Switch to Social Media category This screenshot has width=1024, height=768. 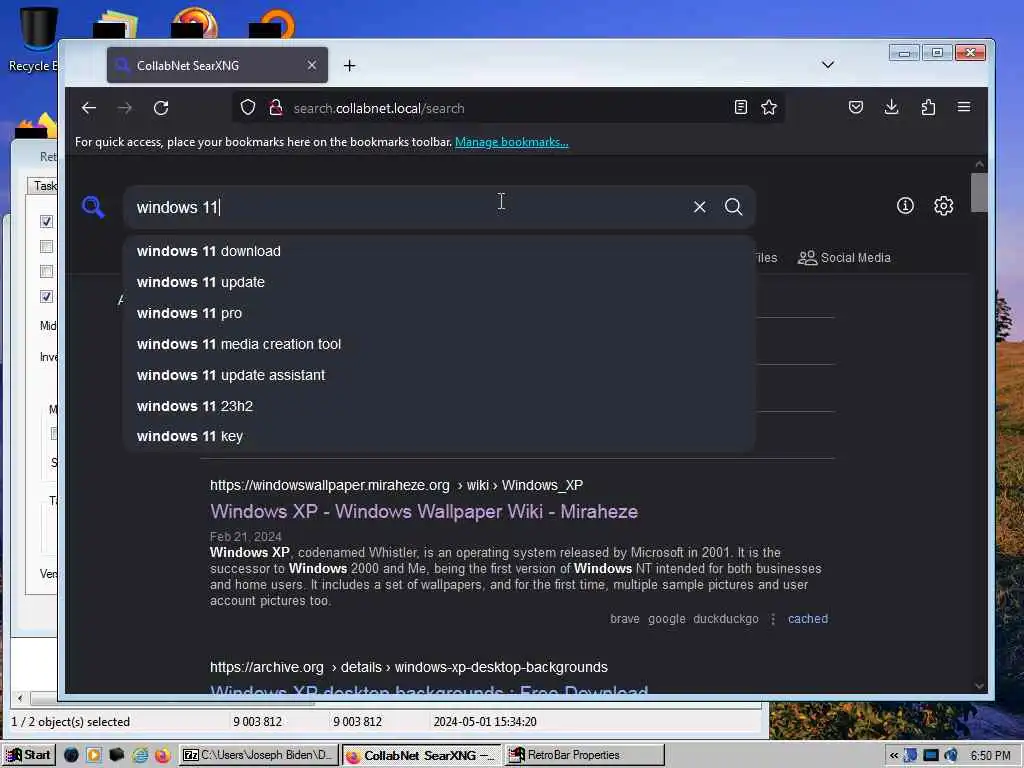(844, 258)
